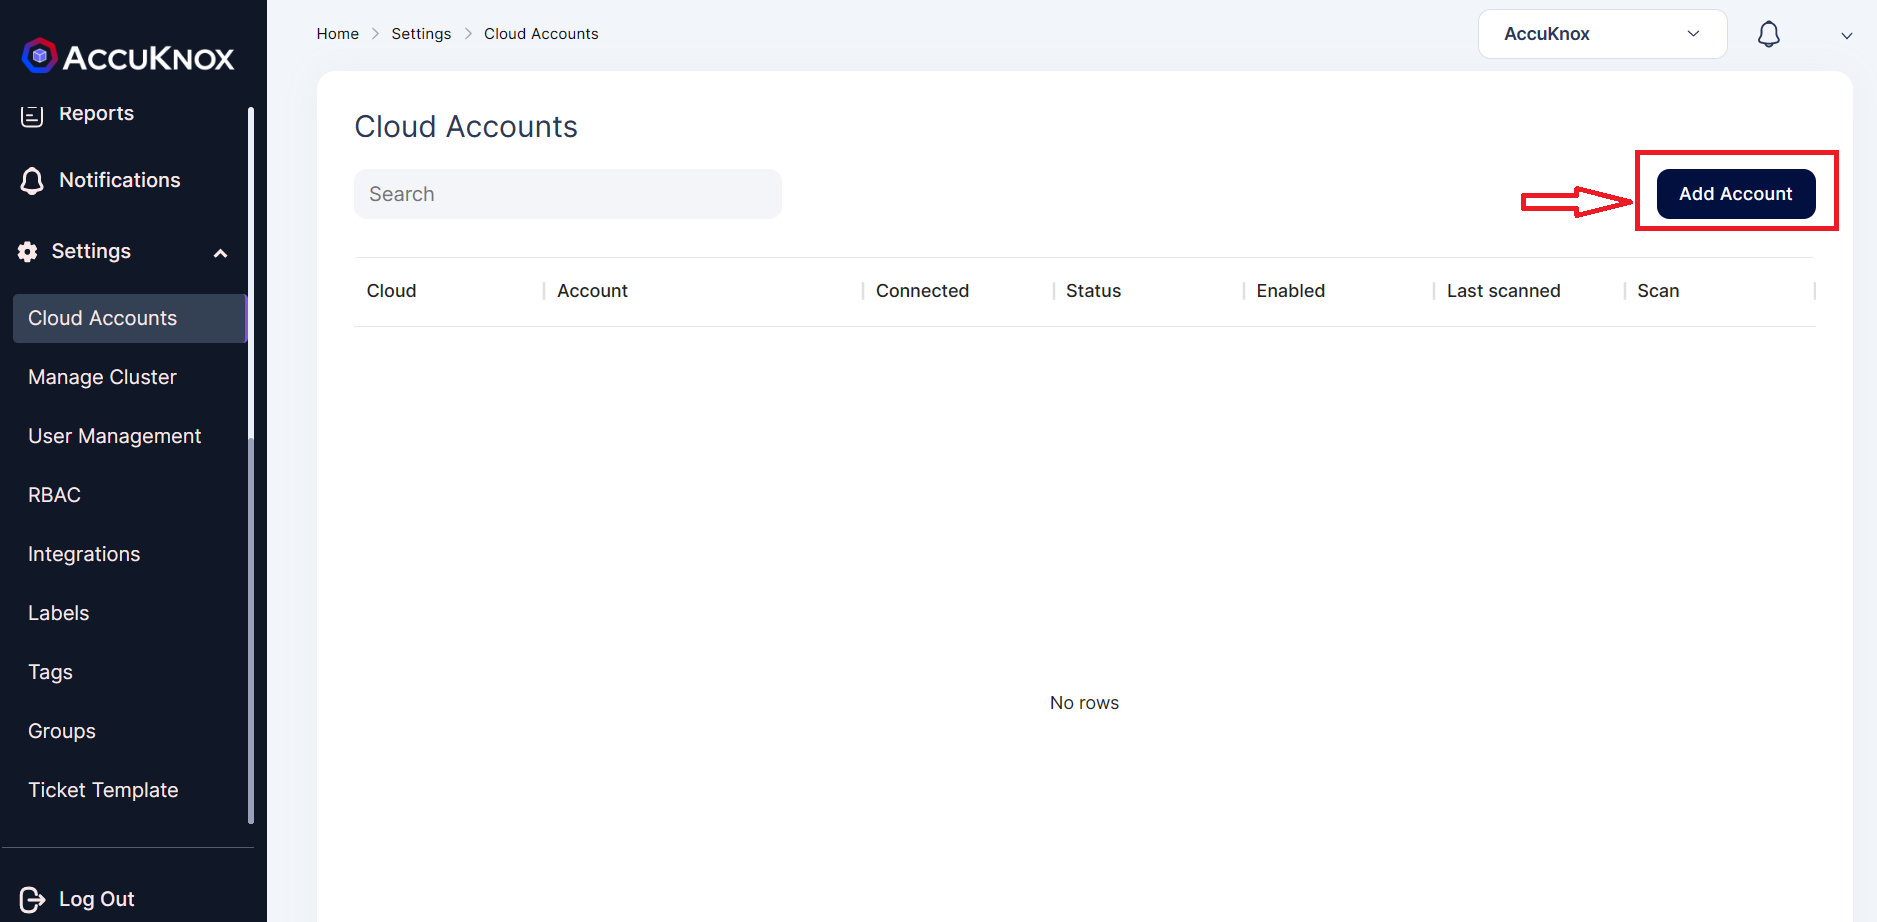This screenshot has height=922, width=1877.
Task: Click the Notifications bell sidebar icon
Action: click(32, 181)
